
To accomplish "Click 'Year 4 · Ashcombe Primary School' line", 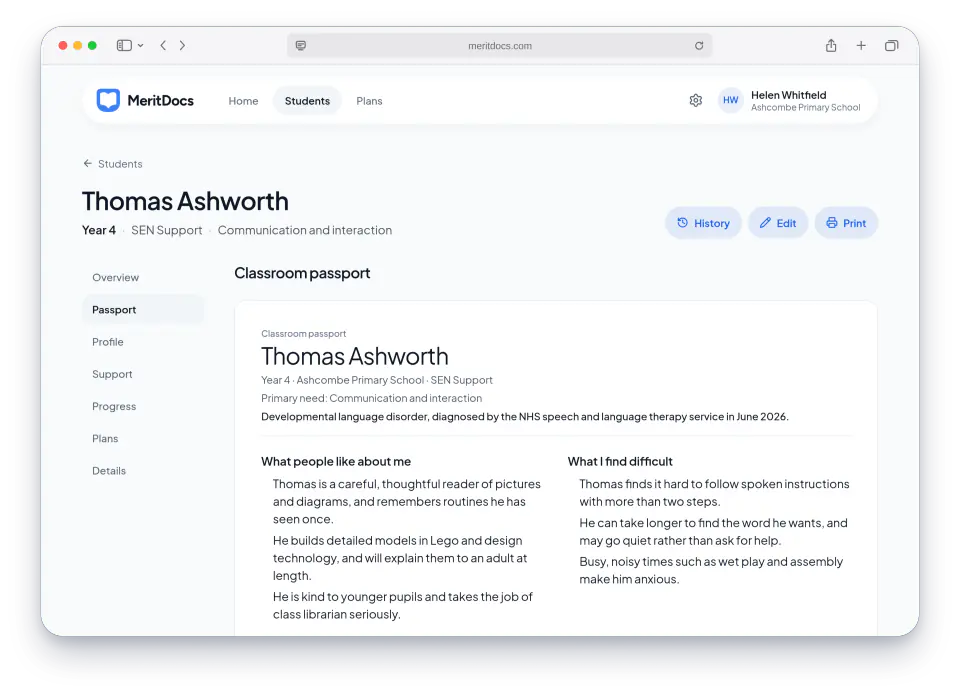I will [x=377, y=380].
